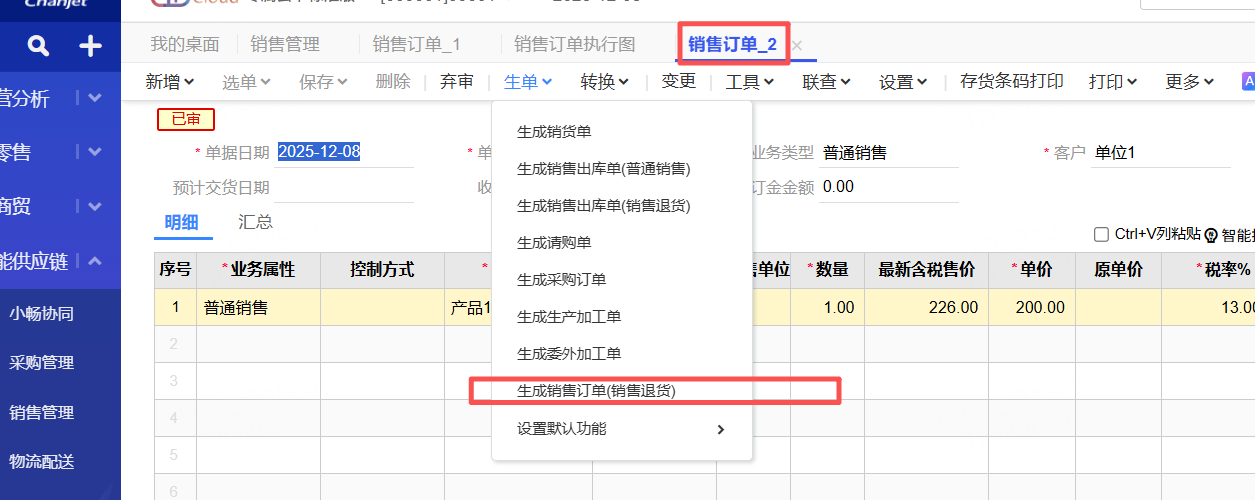Click the 存货条码打印 toolbar button
Screen dimensions: 1255x500
click(x=1011, y=82)
